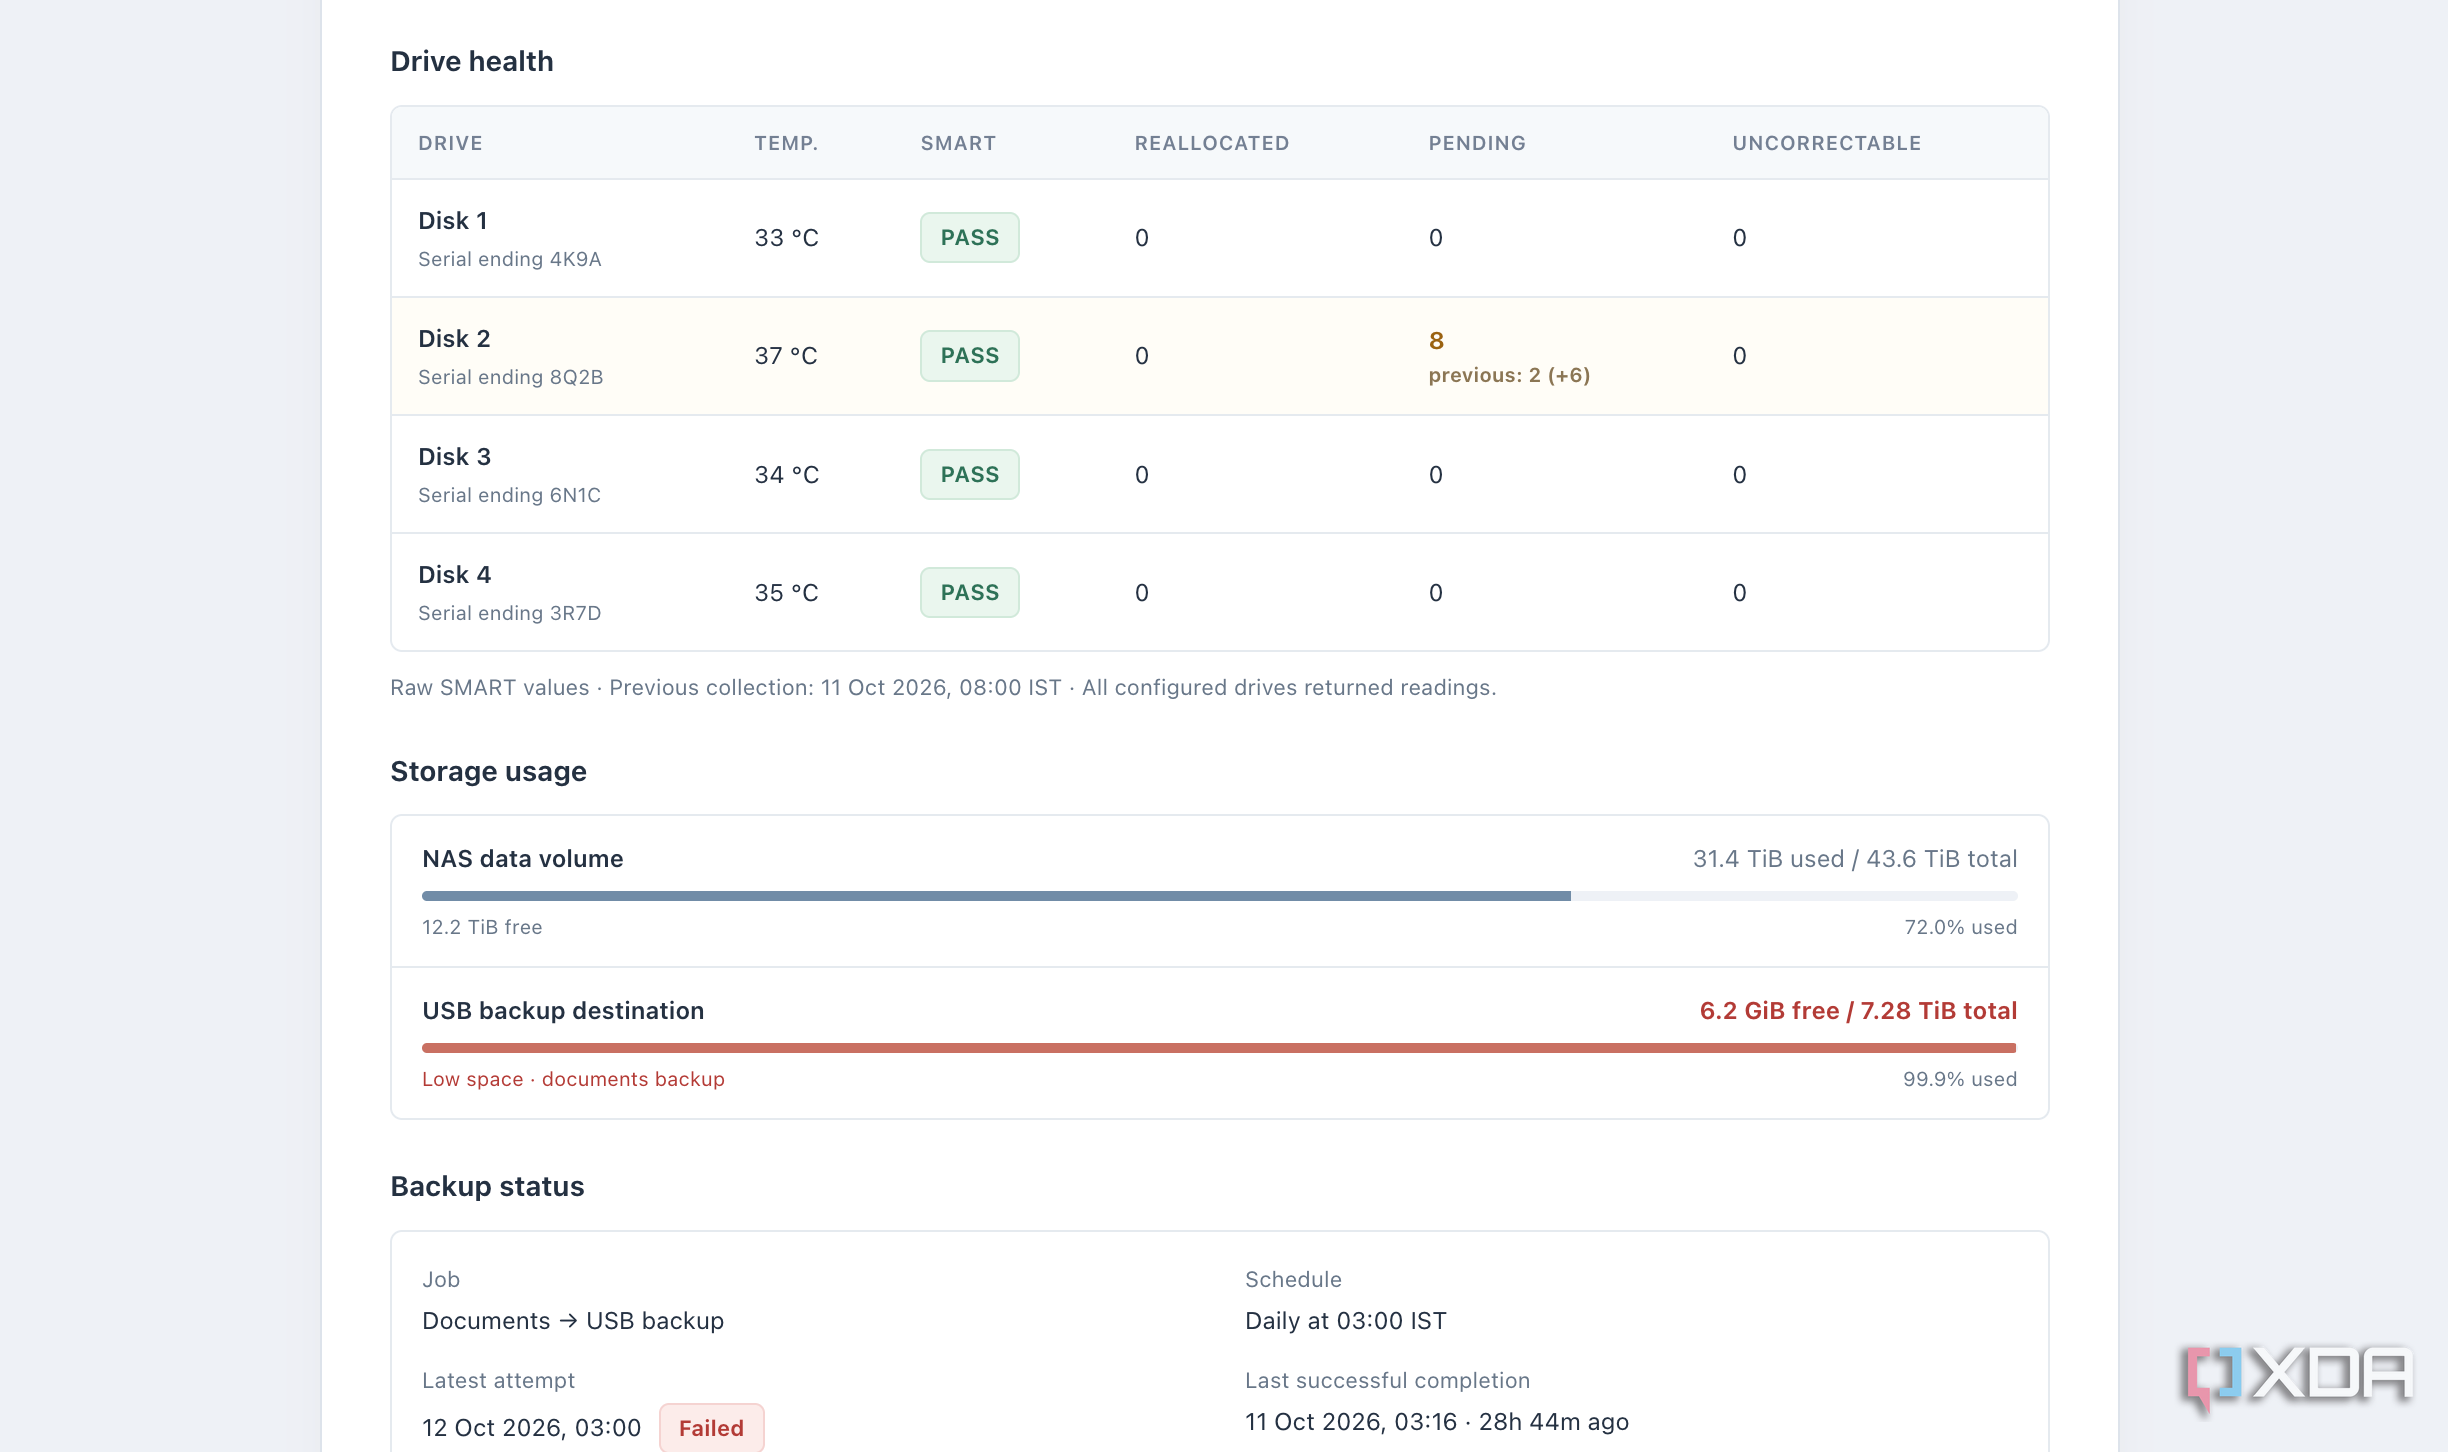Viewport: 2448px width, 1452px height.
Task: Click 'Documents → USB backup' job name
Action: (573, 1321)
